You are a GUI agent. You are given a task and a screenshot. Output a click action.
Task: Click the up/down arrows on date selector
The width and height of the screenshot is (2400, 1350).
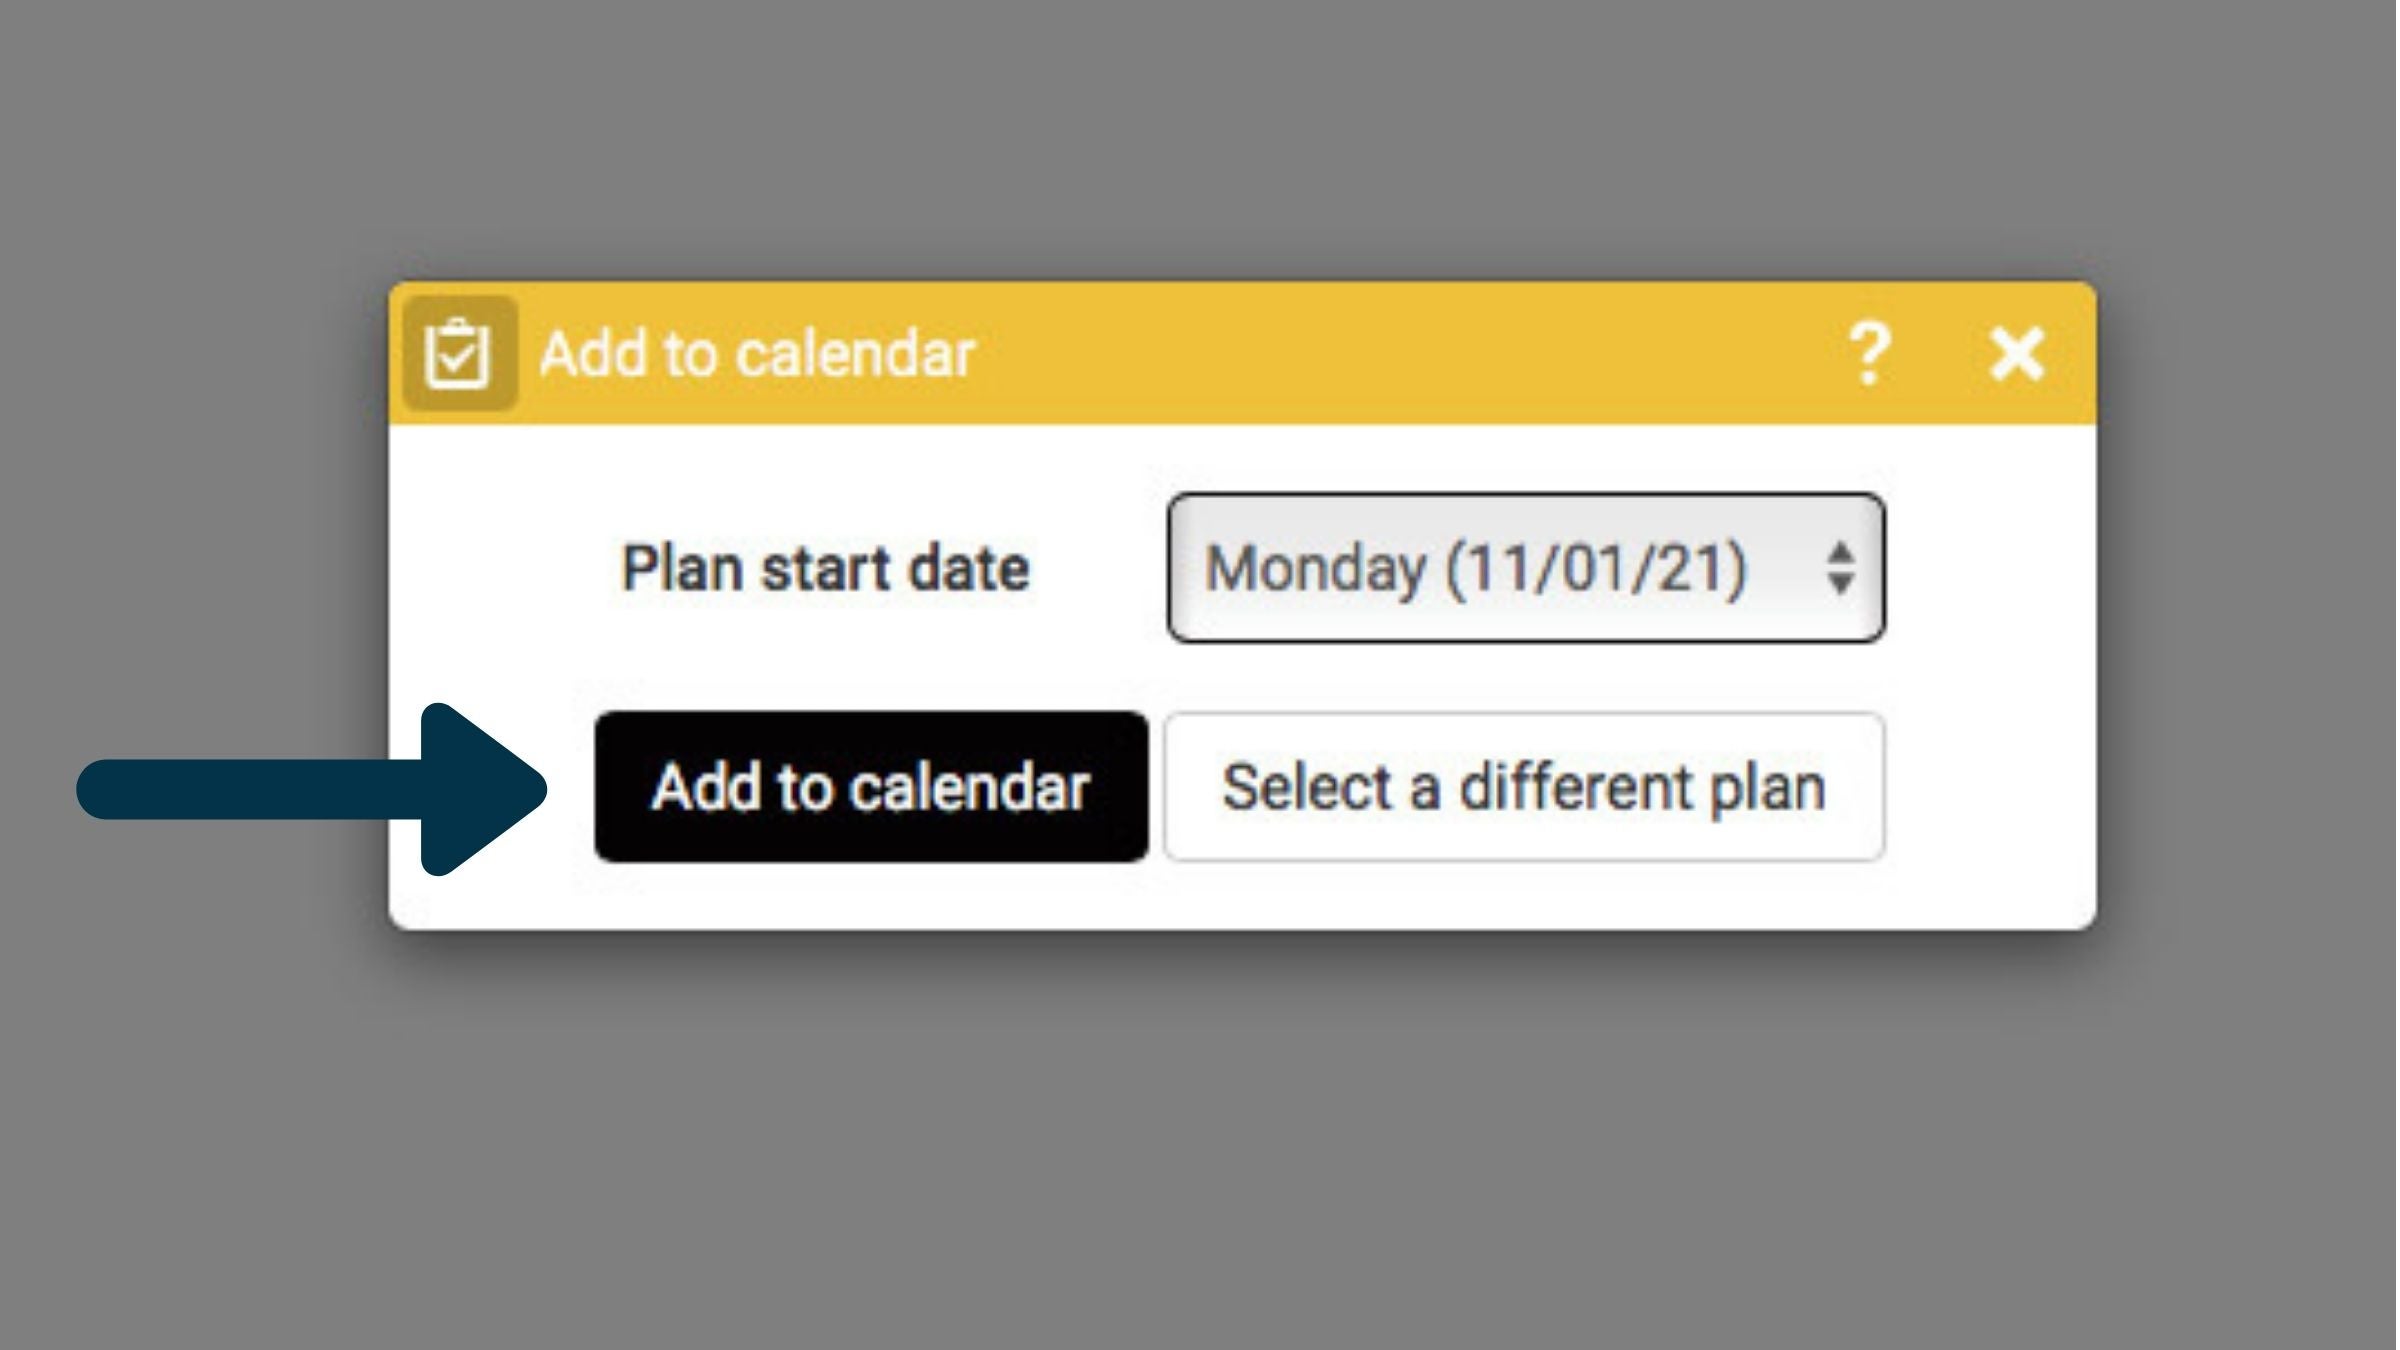[x=1840, y=568]
